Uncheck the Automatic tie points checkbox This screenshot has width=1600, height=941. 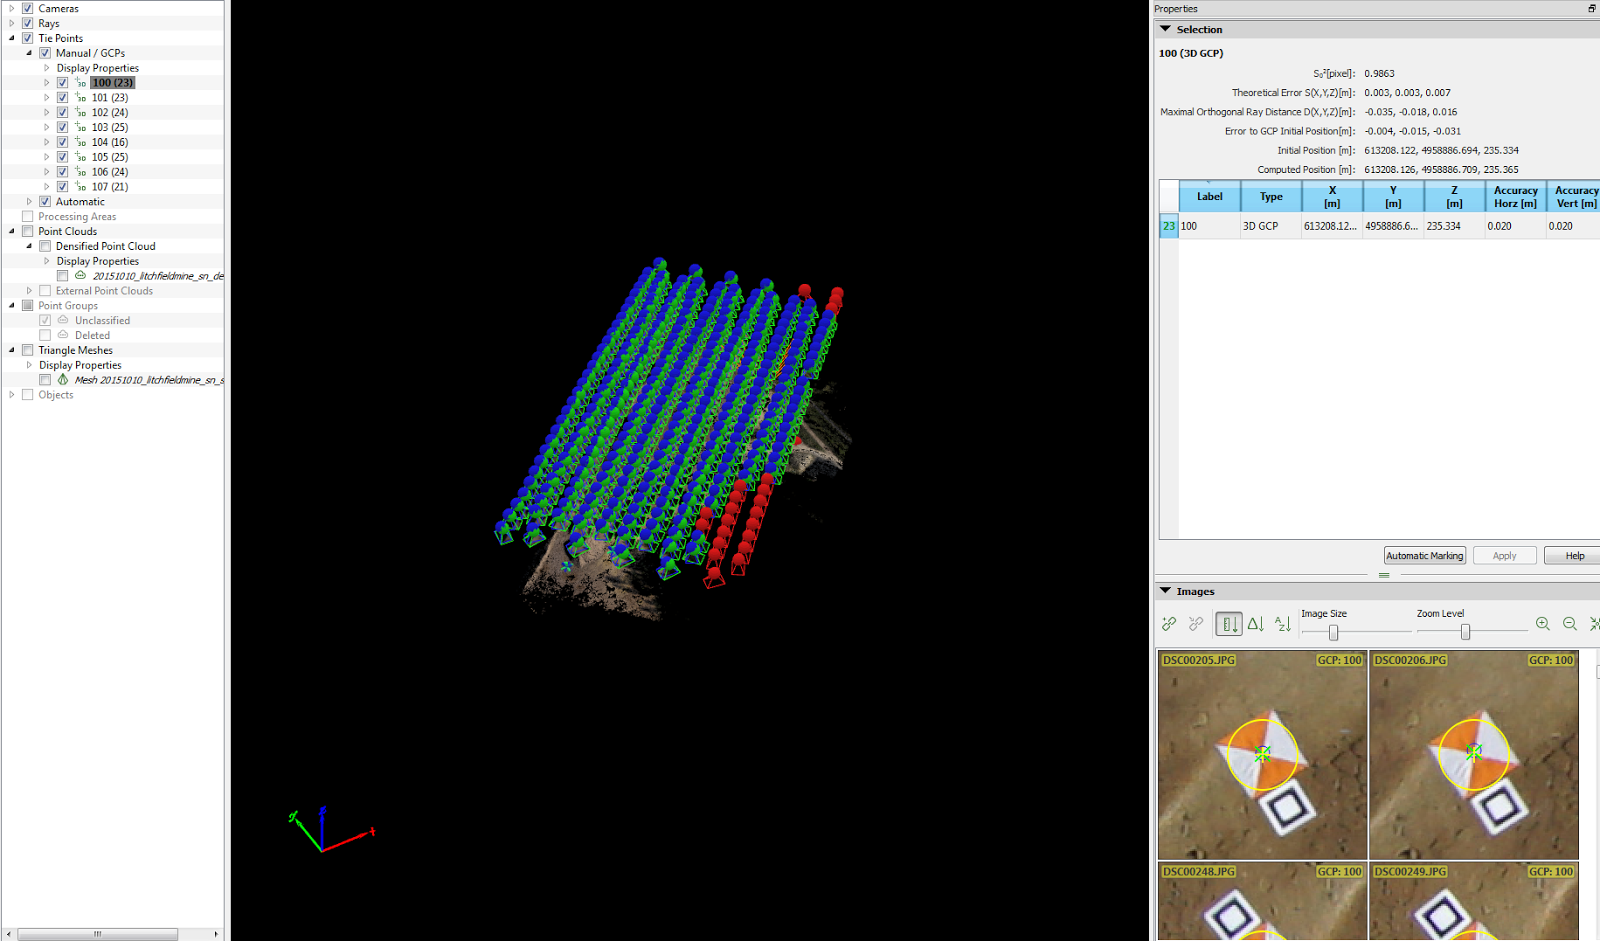click(45, 201)
